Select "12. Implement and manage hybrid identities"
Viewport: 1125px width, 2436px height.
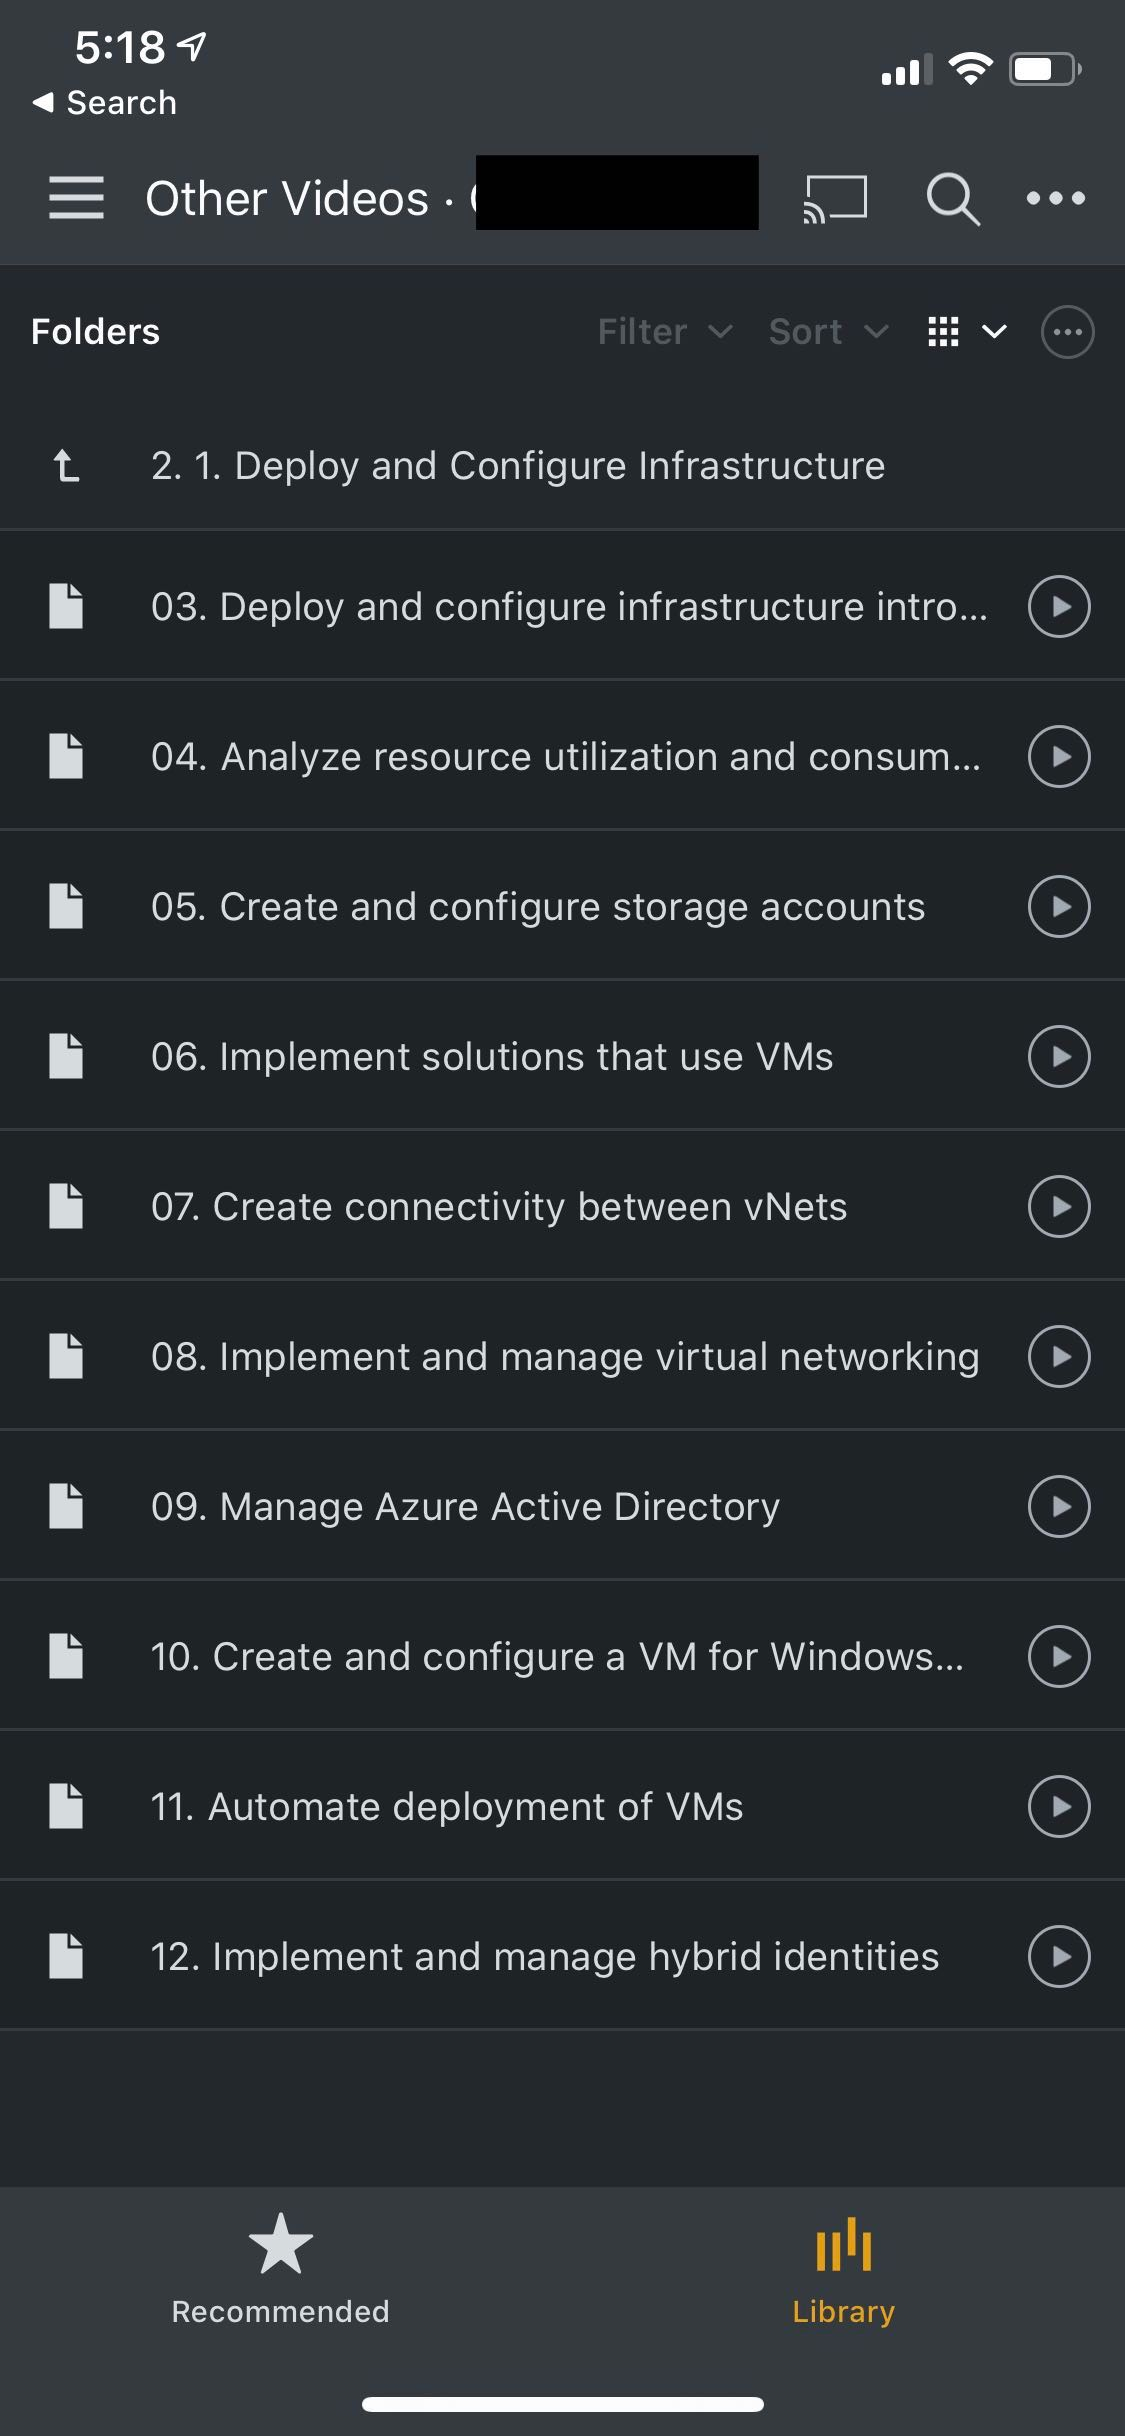[x=545, y=1956]
